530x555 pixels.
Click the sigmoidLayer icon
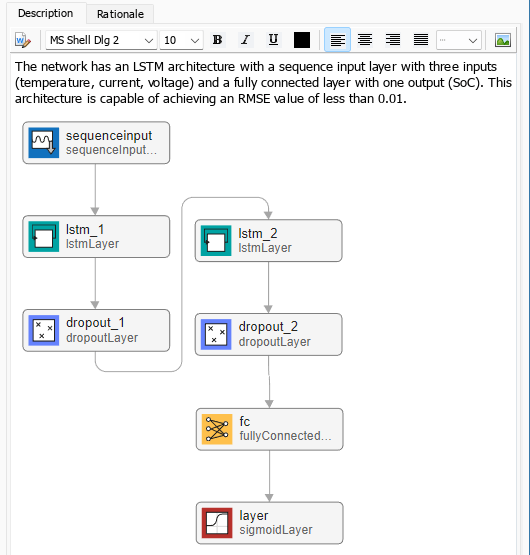tap(217, 523)
